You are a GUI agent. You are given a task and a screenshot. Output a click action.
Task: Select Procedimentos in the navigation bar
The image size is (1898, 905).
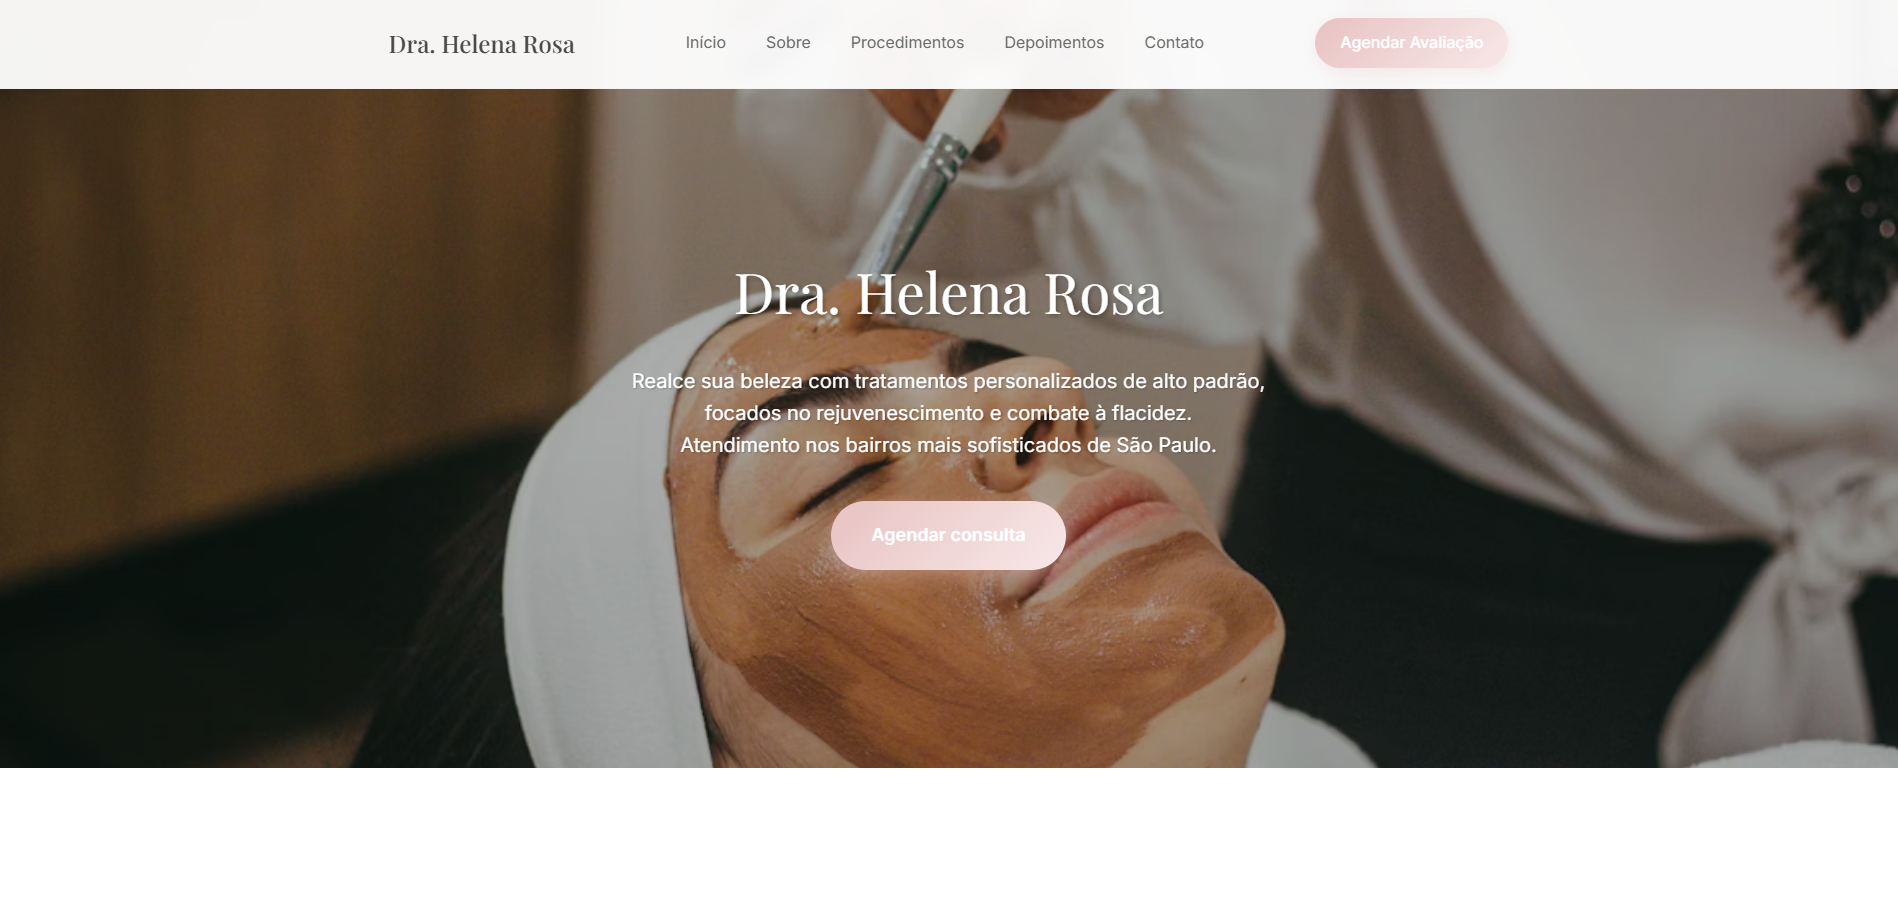coord(907,43)
